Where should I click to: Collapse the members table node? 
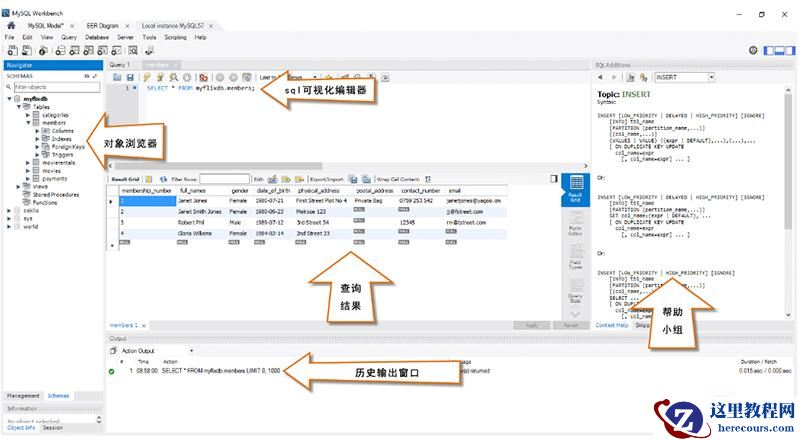point(28,123)
